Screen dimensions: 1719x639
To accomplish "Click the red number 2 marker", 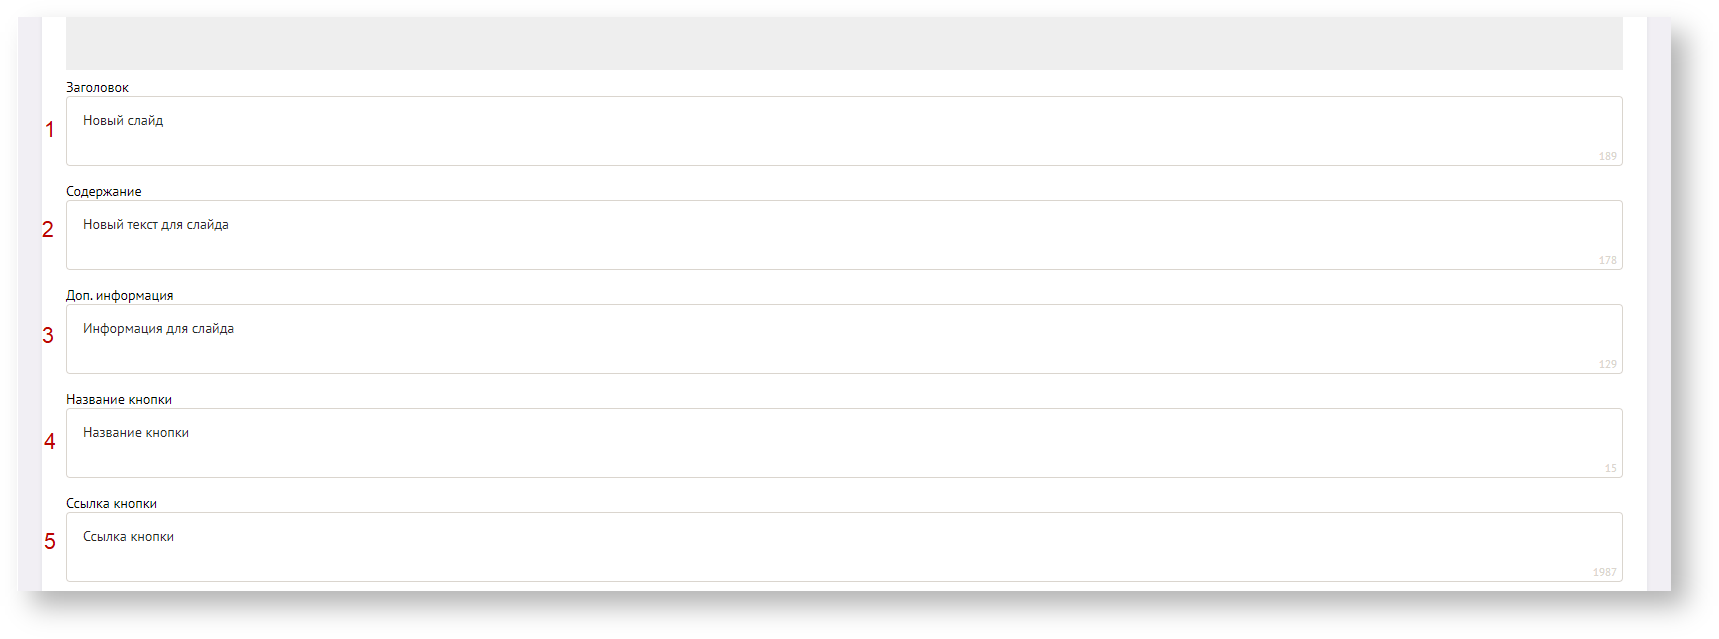I will click(48, 230).
